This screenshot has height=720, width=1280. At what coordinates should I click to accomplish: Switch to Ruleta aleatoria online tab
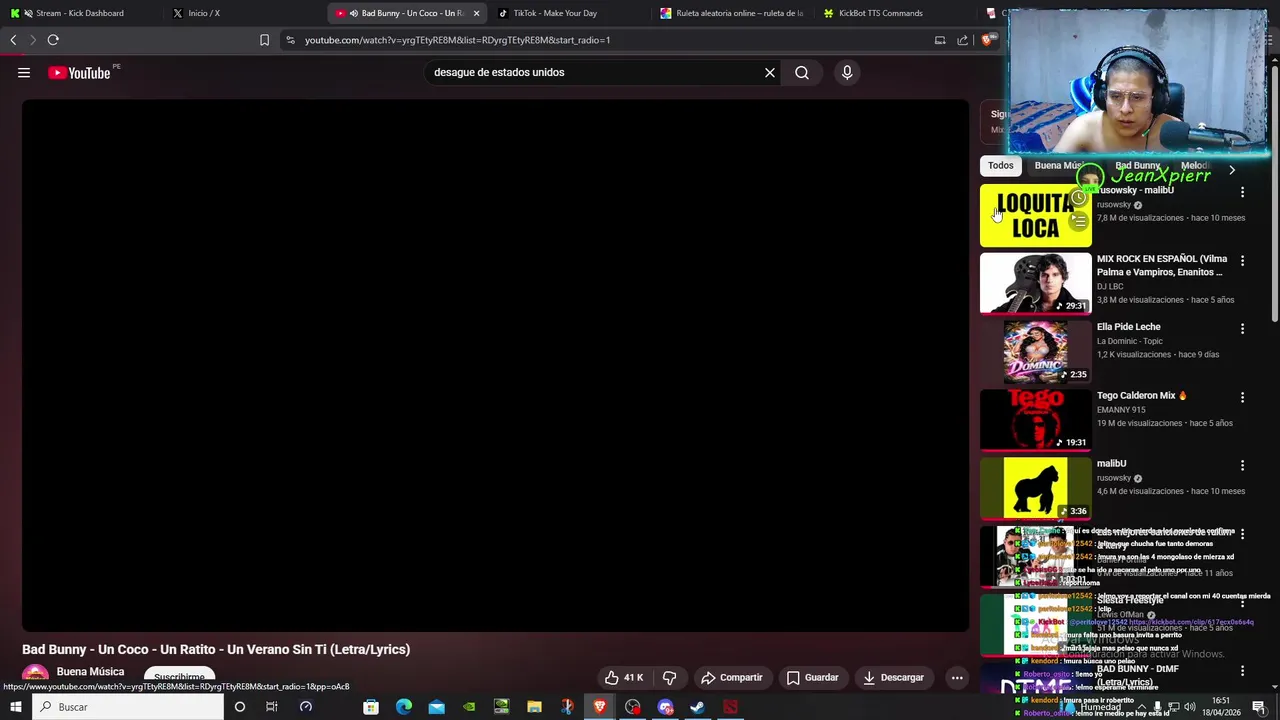732,13
